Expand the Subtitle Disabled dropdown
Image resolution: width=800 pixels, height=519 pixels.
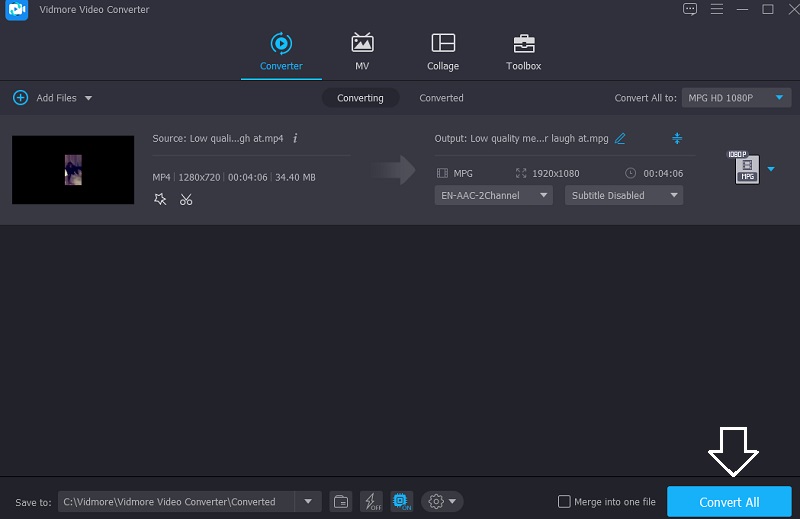tap(624, 195)
